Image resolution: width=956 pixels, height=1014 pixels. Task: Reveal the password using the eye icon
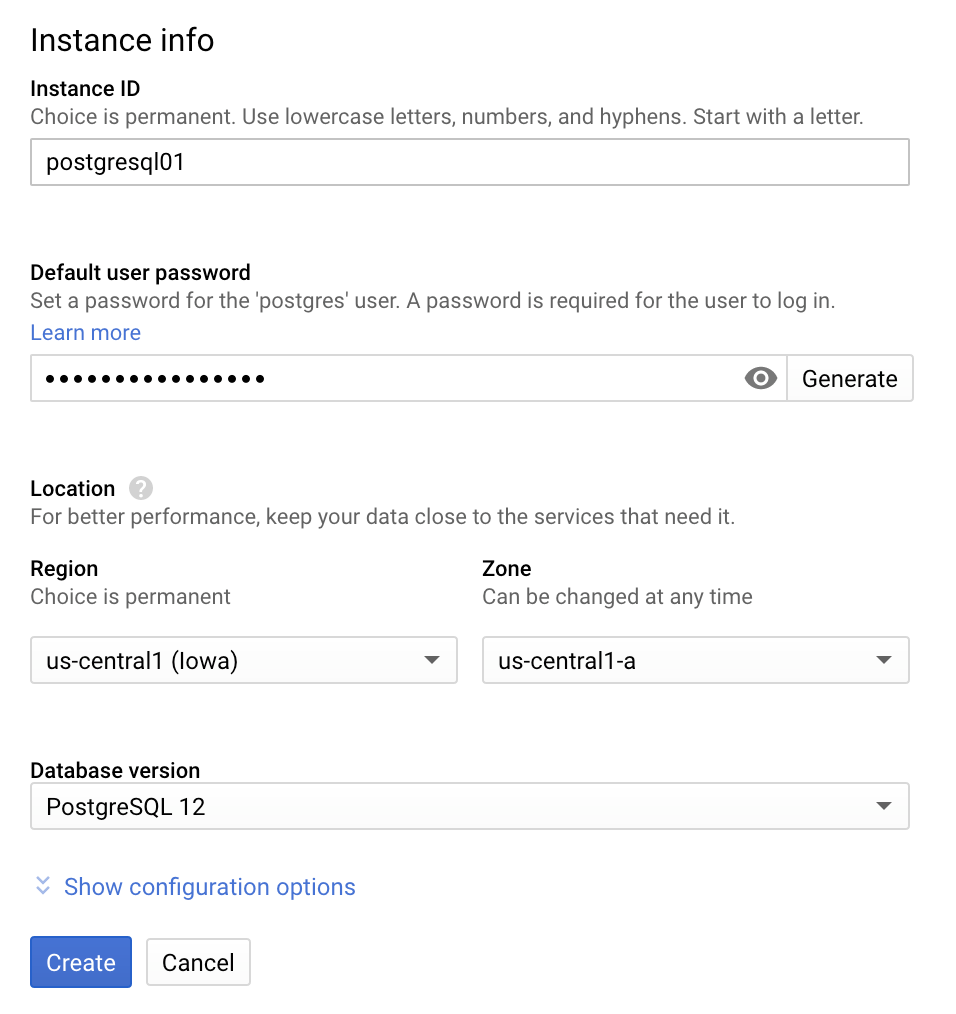(760, 378)
